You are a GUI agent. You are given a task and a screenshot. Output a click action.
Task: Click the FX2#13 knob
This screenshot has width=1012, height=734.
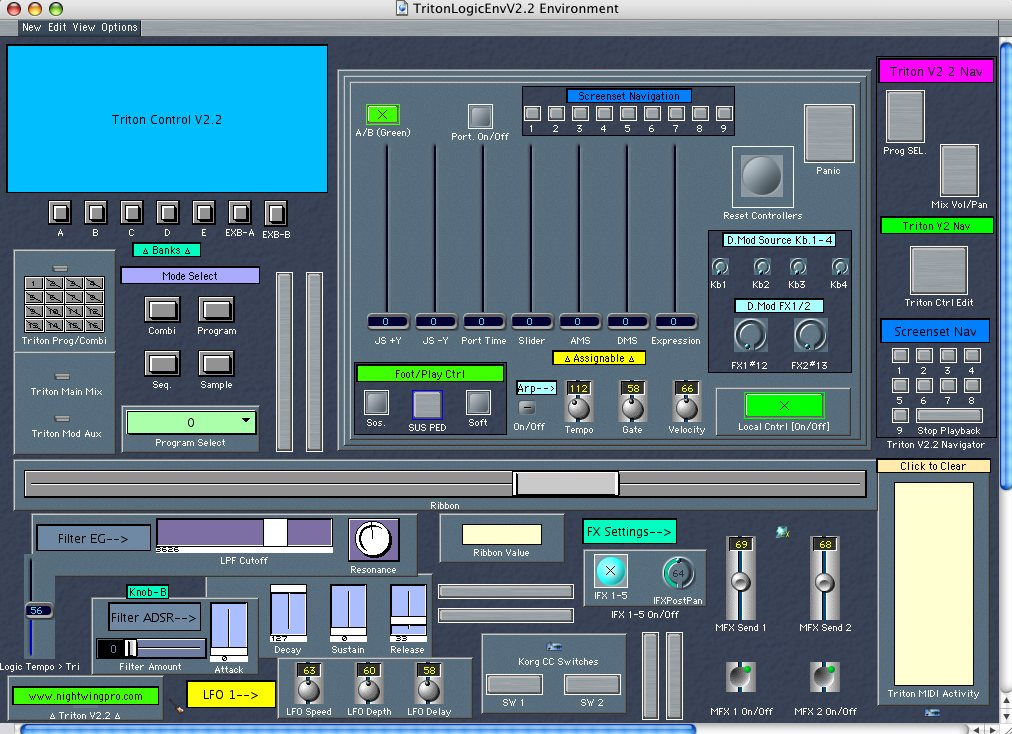coord(810,335)
